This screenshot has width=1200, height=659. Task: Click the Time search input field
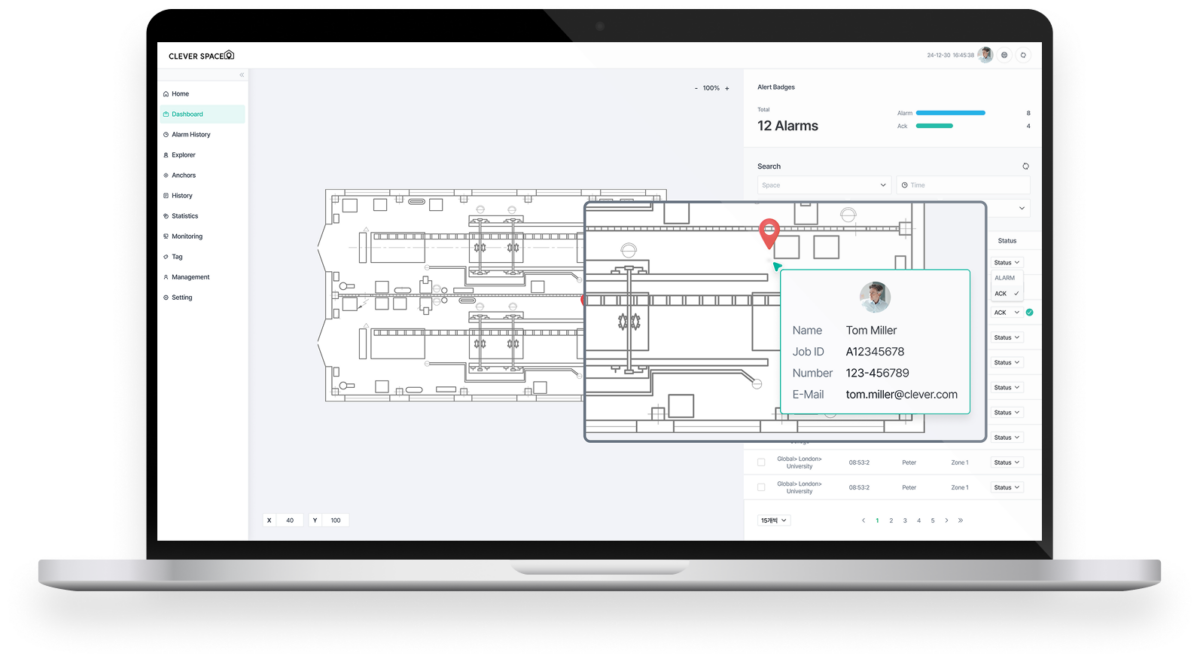962,185
